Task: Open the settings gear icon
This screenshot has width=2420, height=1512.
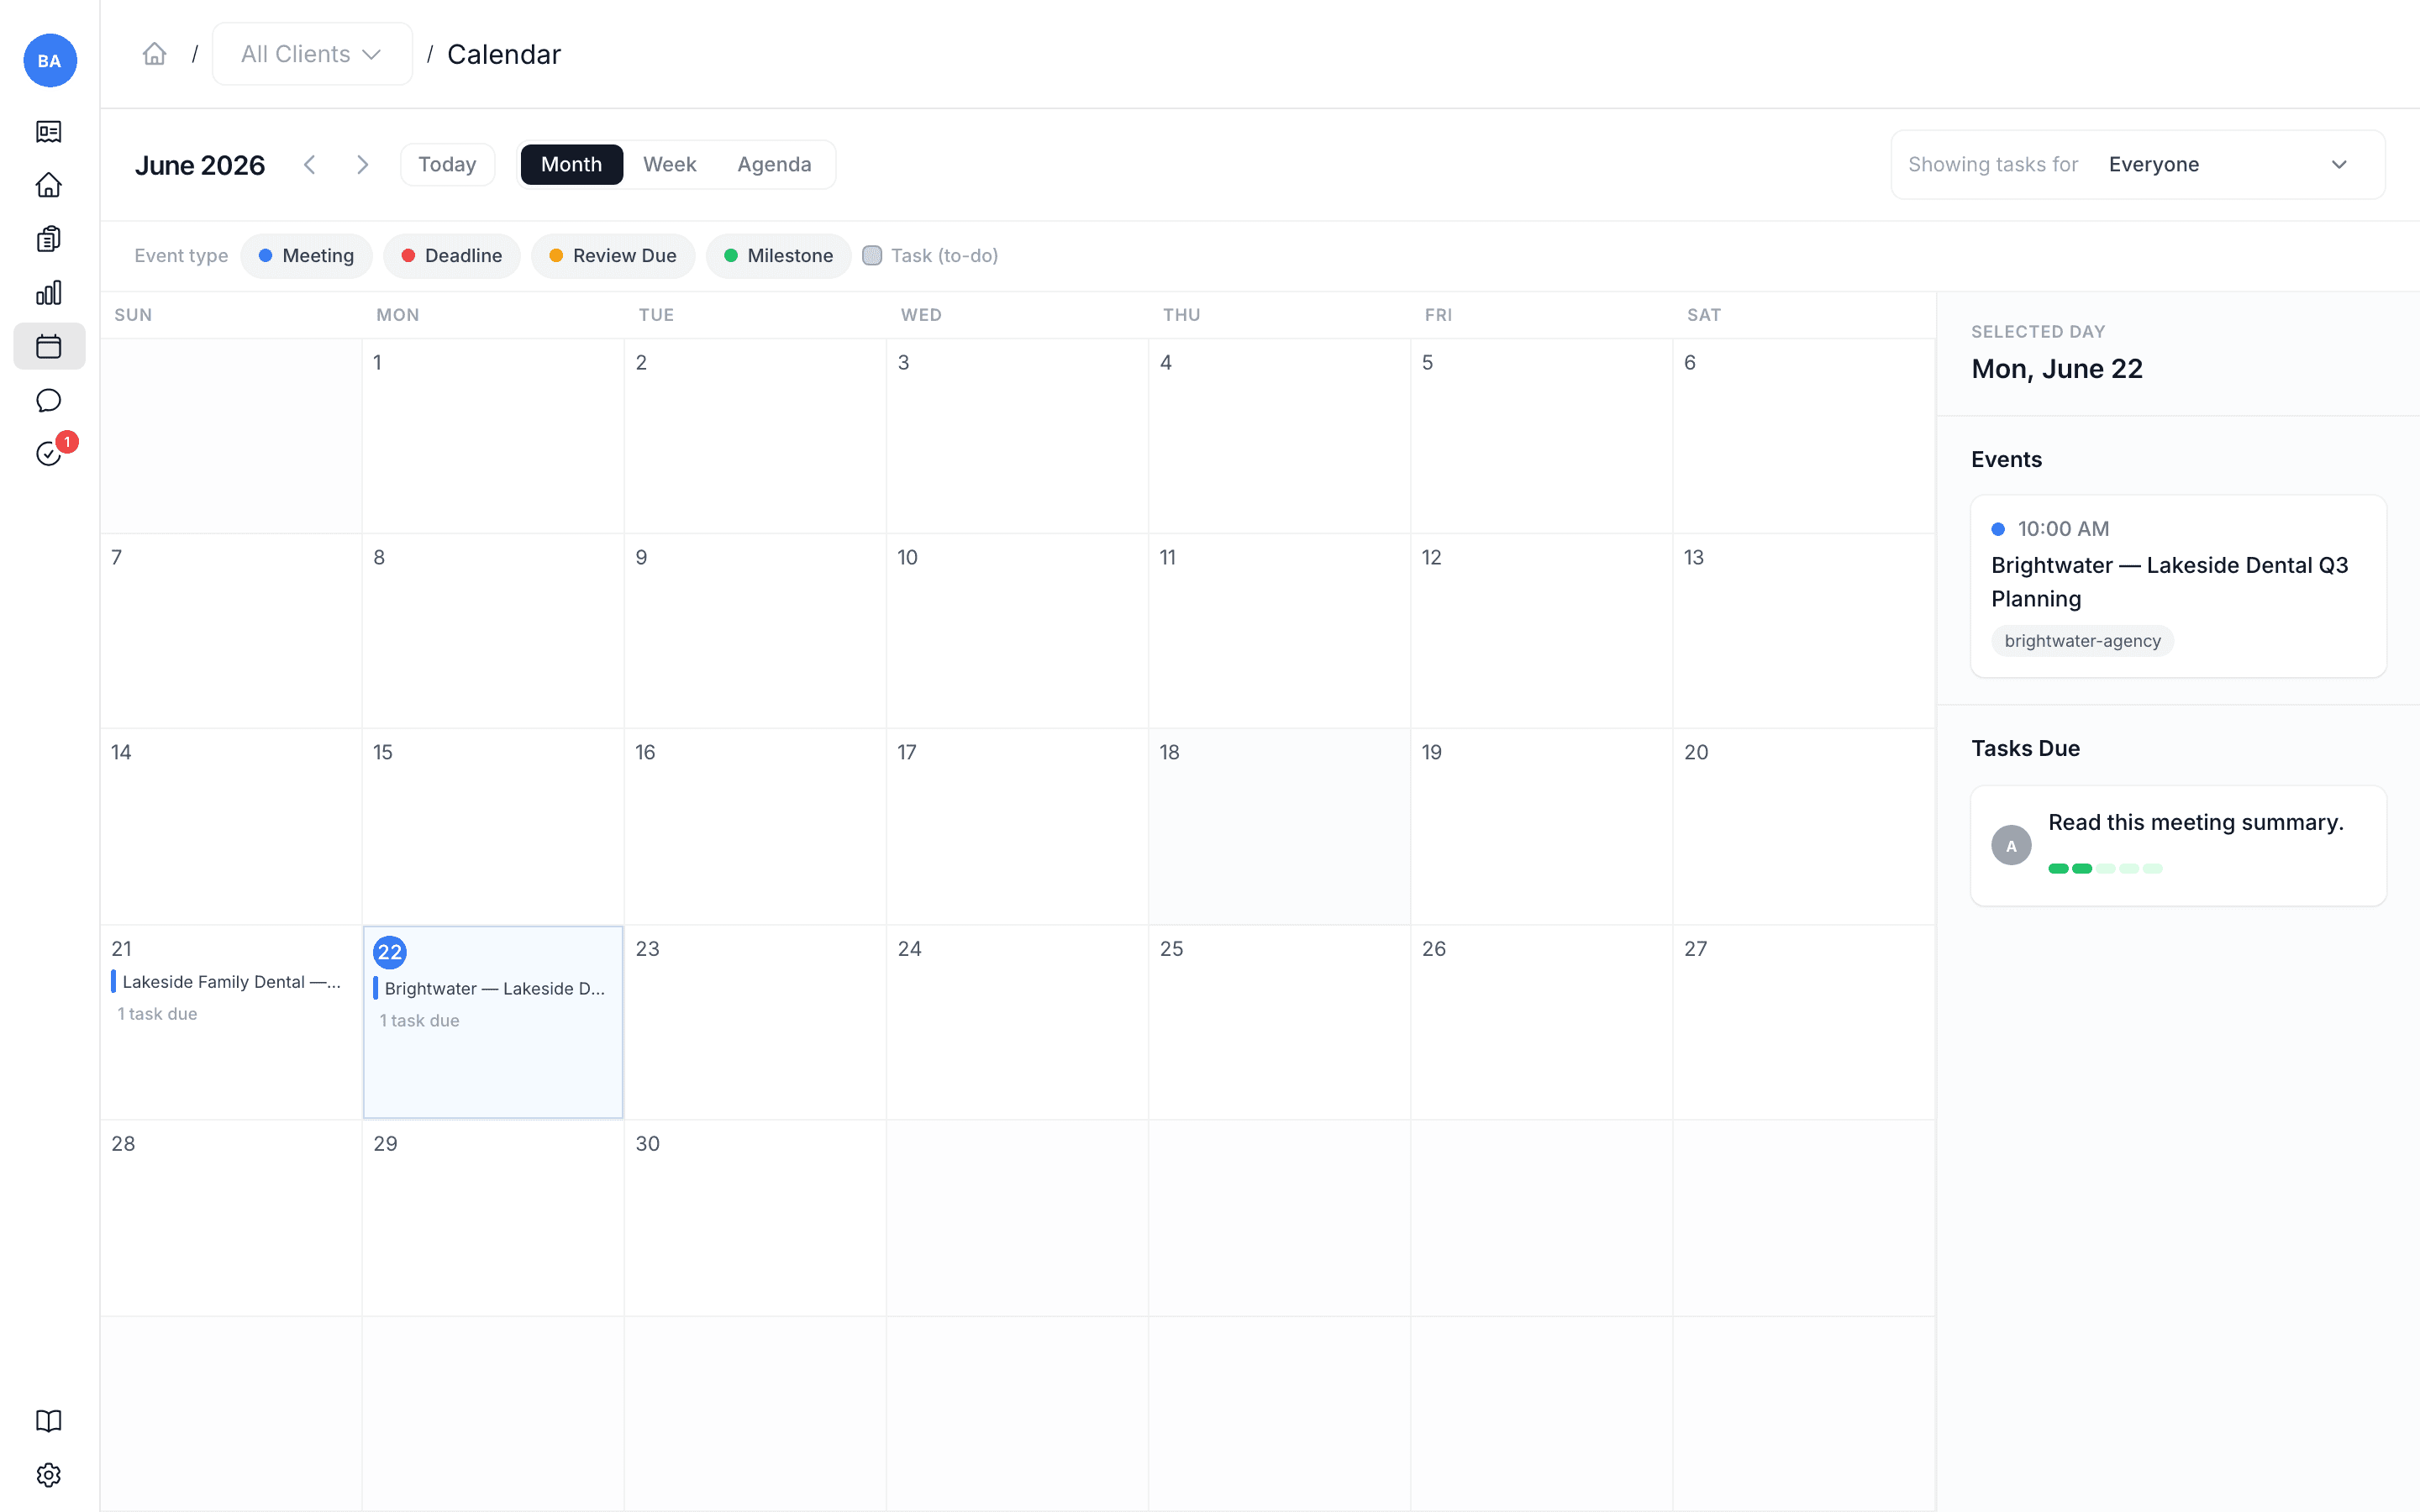Action: coord(49,1475)
